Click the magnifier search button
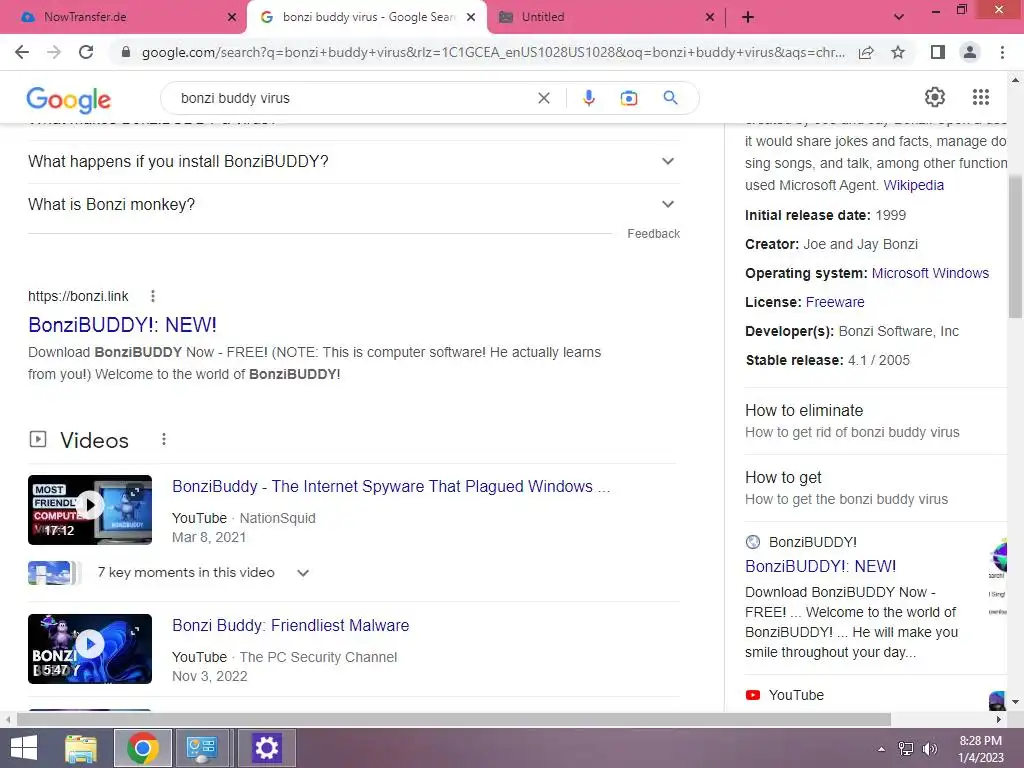This screenshot has width=1024, height=768. coord(670,98)
